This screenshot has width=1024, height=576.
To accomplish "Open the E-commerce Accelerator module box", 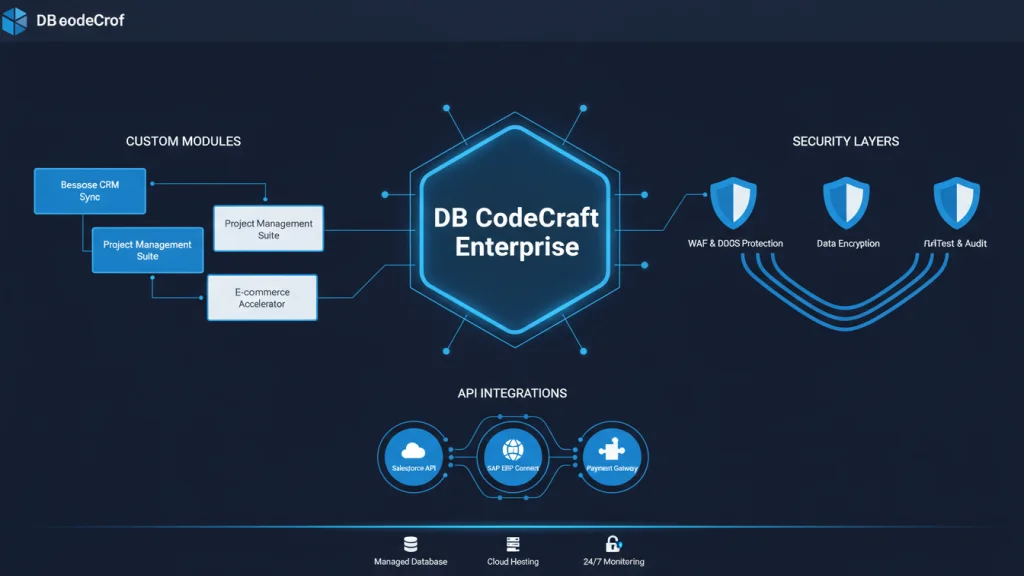I will [x=262, y=298].
